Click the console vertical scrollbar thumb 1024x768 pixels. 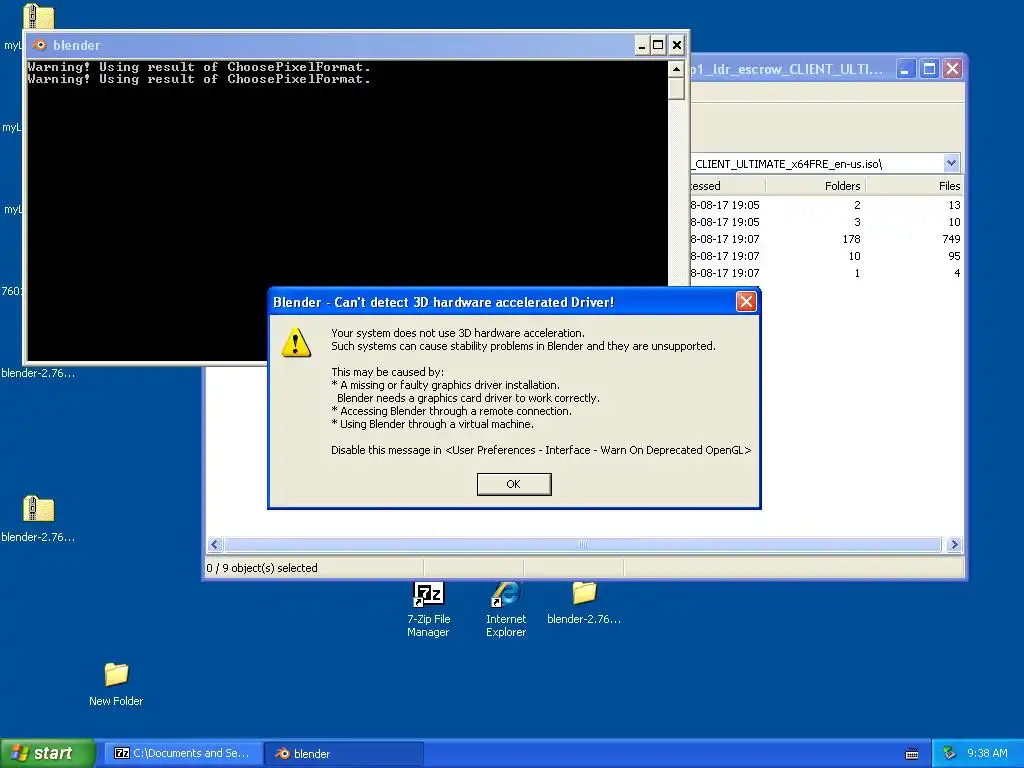(677, 88)
